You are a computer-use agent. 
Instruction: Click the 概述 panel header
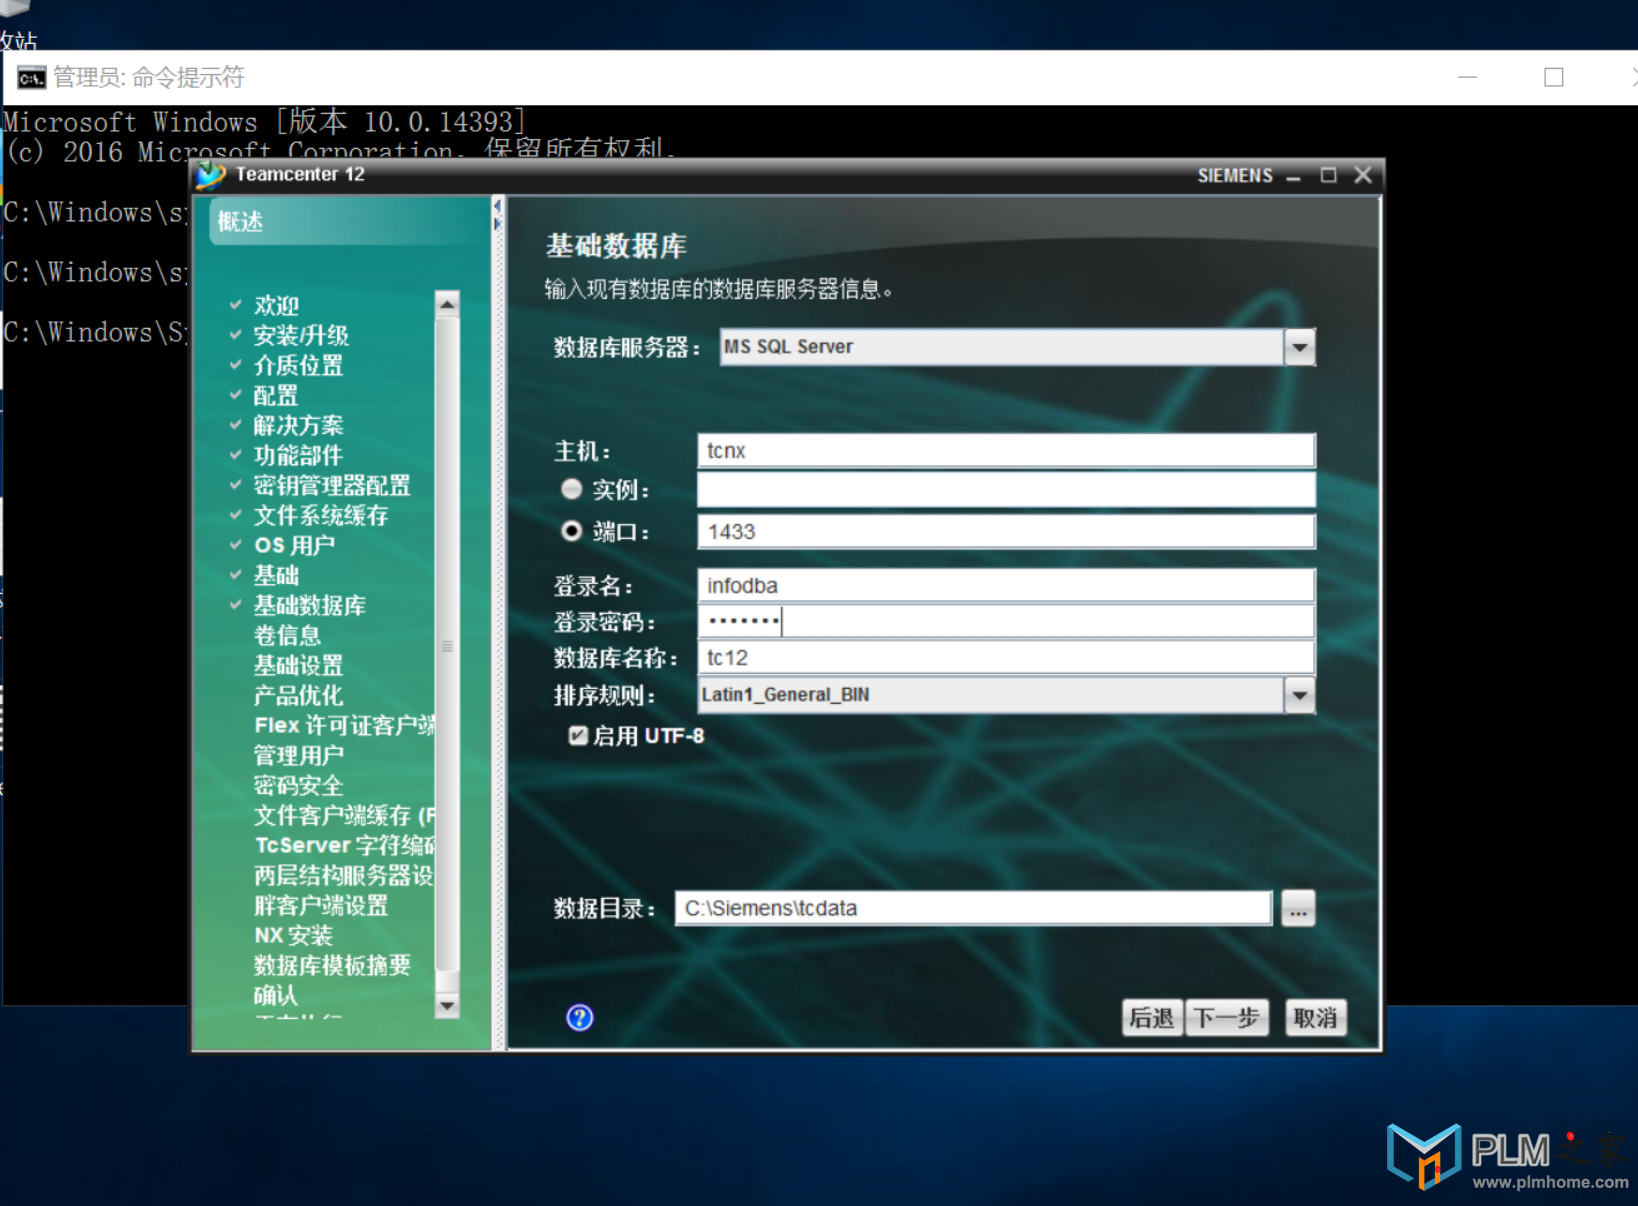(347, 222)
